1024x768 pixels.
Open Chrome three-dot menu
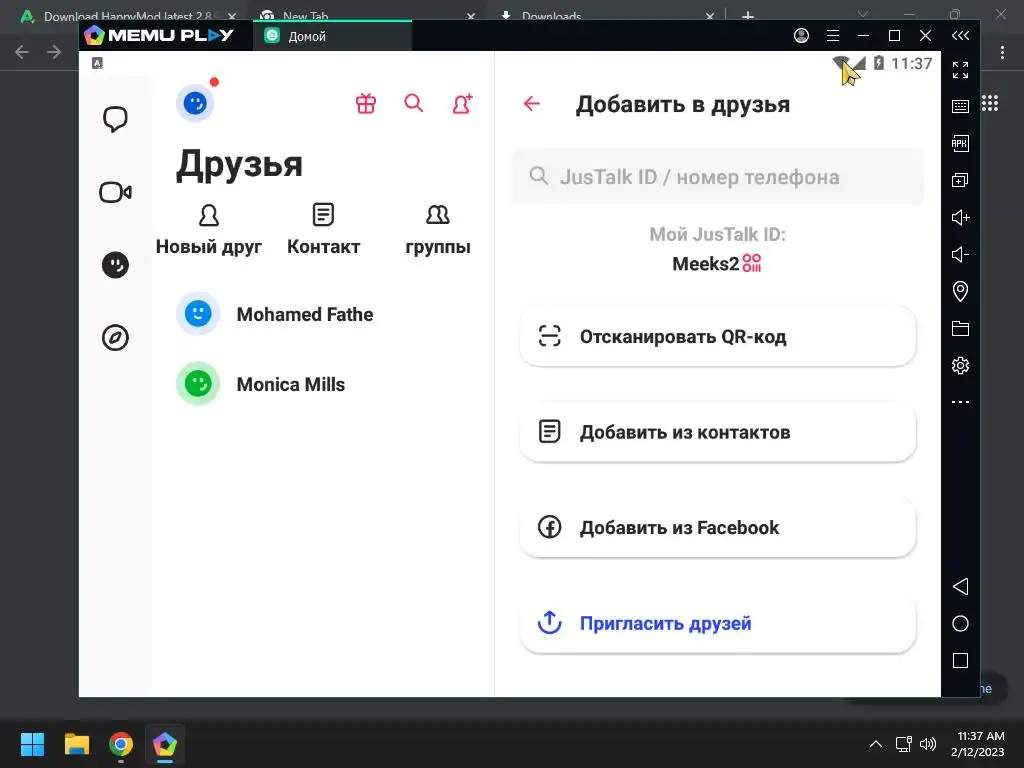click(x=1002, y=52)
